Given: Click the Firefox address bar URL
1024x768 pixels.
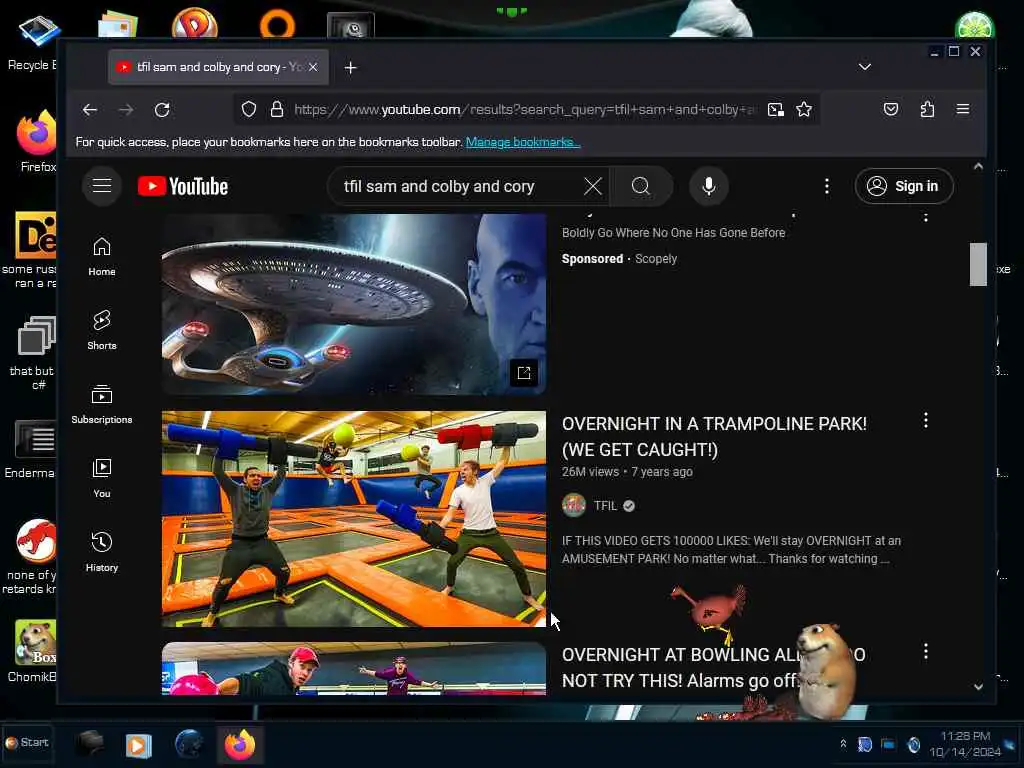Looking at the screenshot, I should point(524,110).
